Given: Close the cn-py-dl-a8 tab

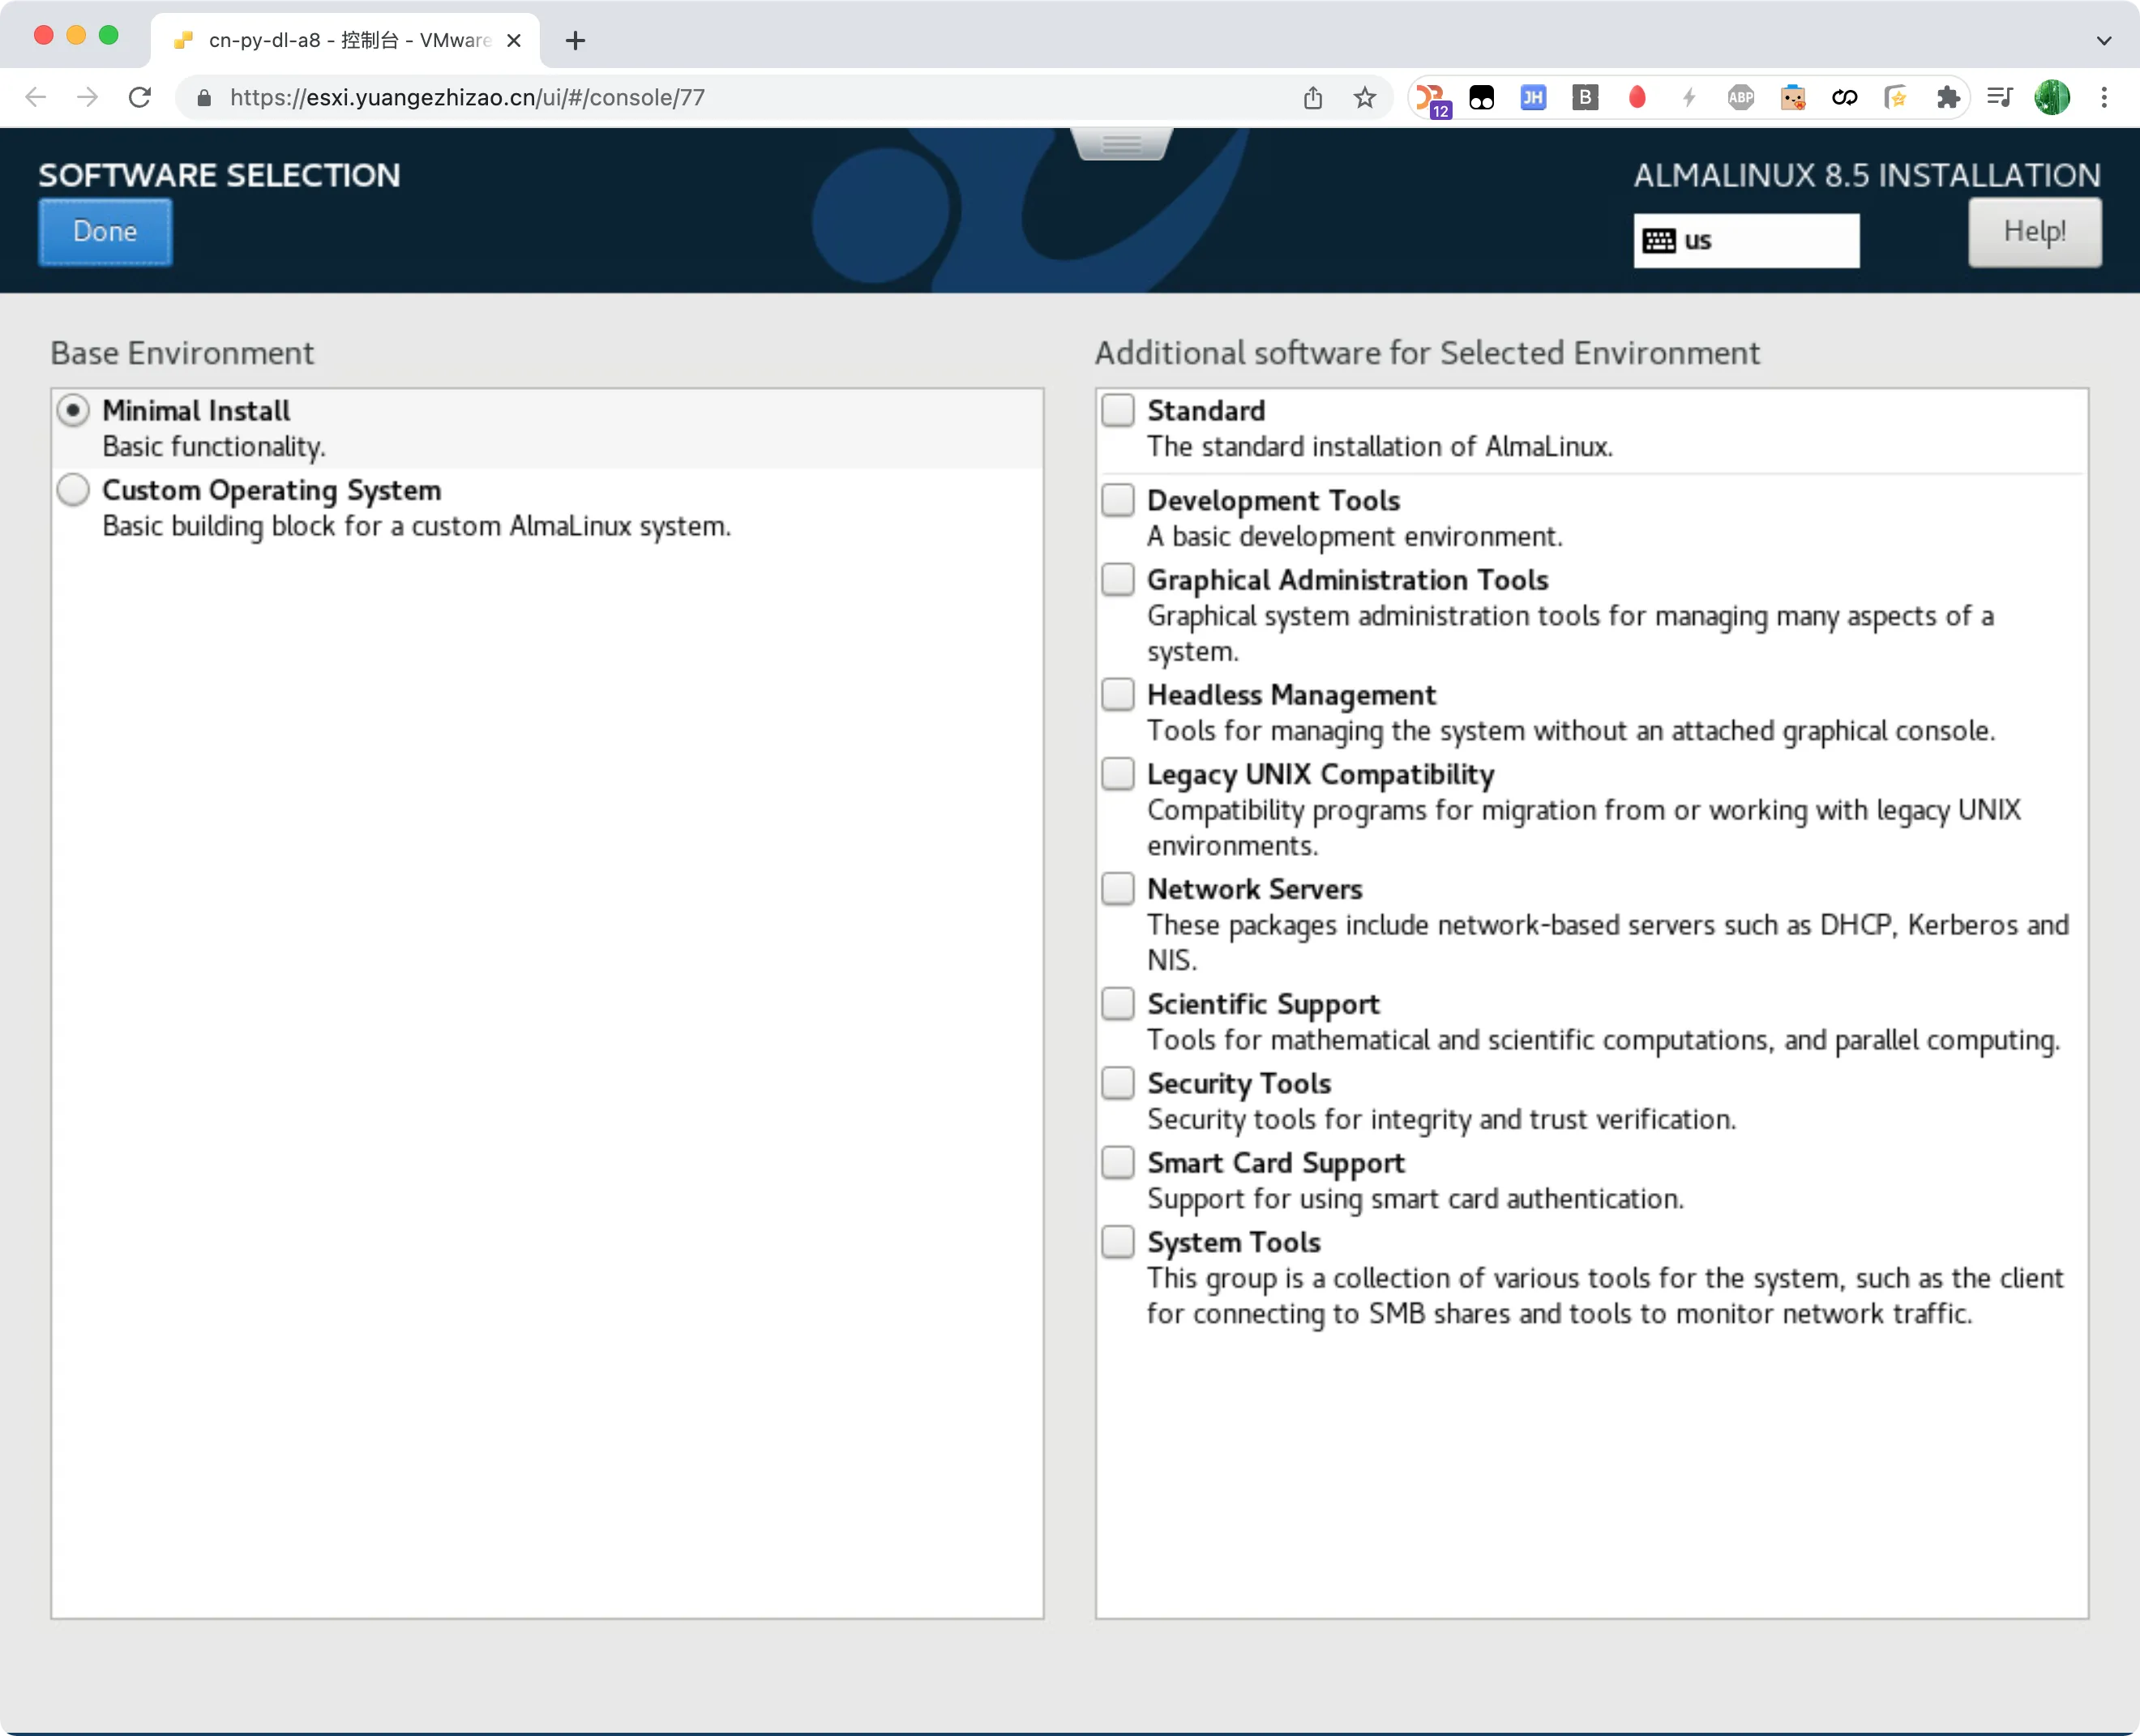Looking at the screenshot, I should (514, 41).
